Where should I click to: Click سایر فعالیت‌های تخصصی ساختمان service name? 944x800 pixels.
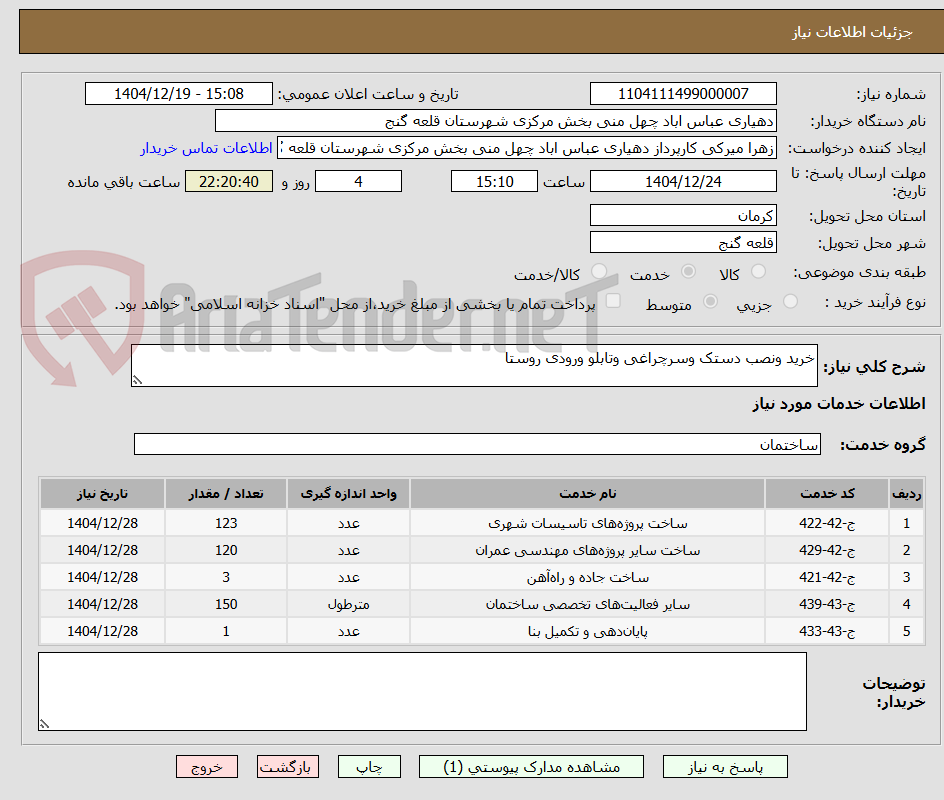588,604
